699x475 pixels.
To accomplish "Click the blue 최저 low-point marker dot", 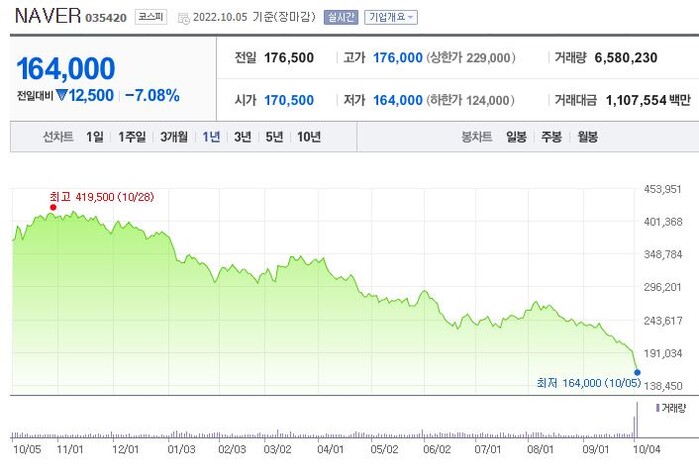I will coord(637,372).
